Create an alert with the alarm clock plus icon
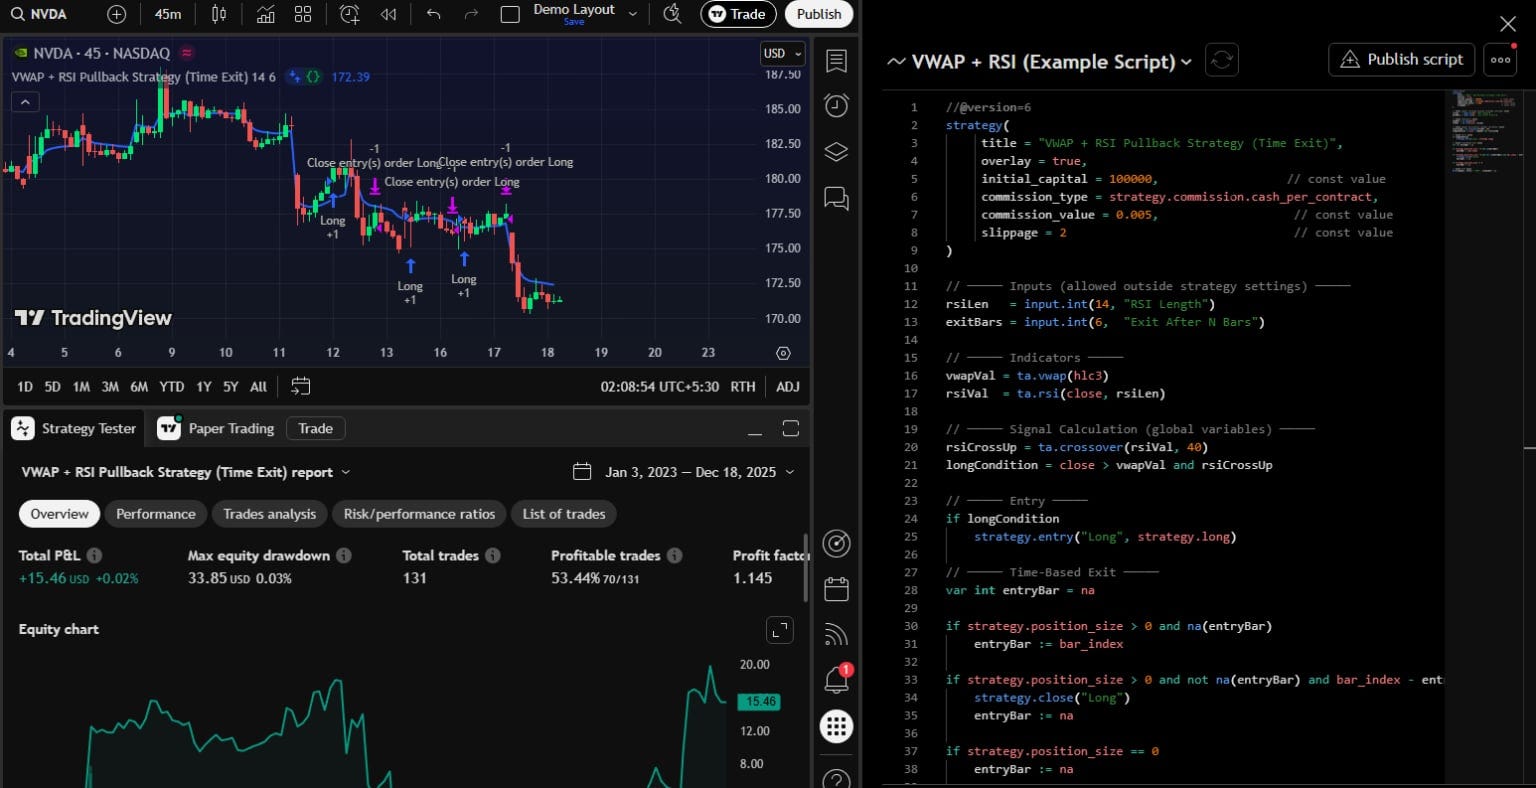Image resolution: width=1536 pixels, height=788 pixels. click(349, 14)
